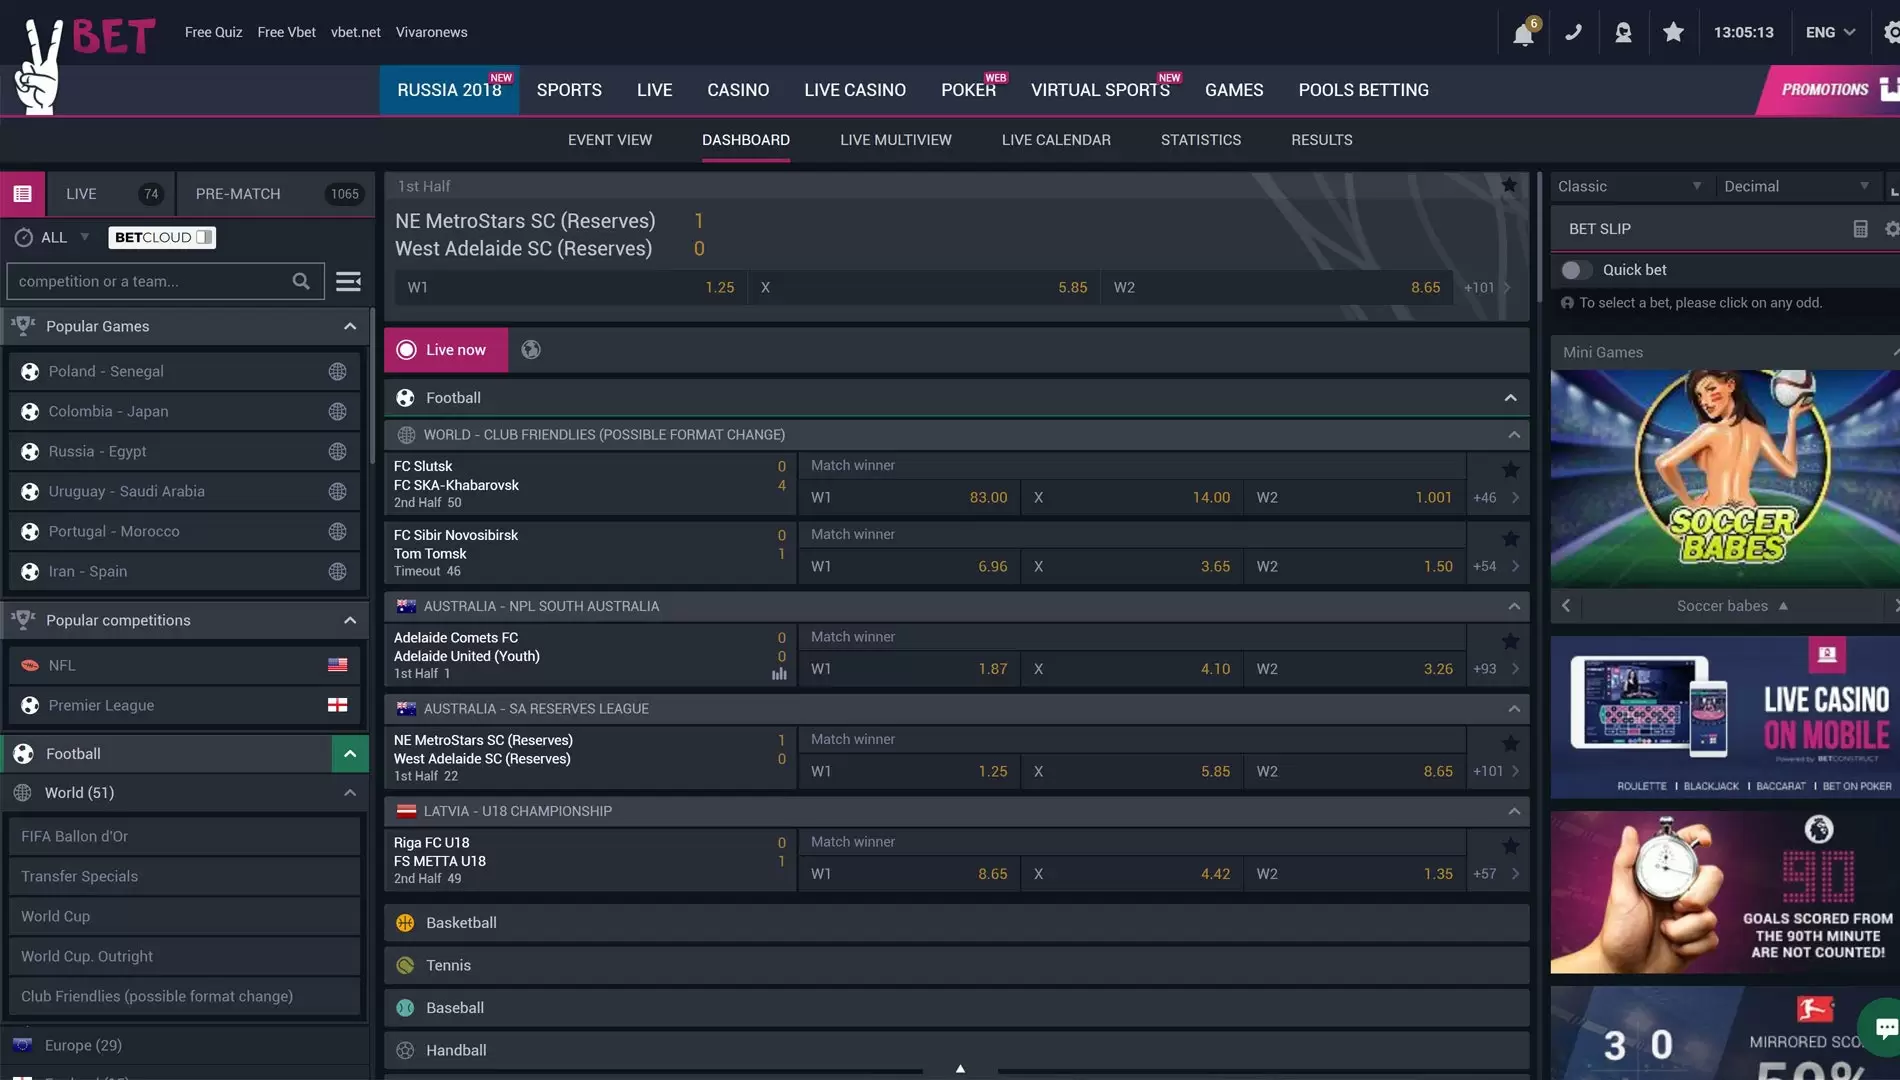Click the globe icon next to Live now

point(531,349)
